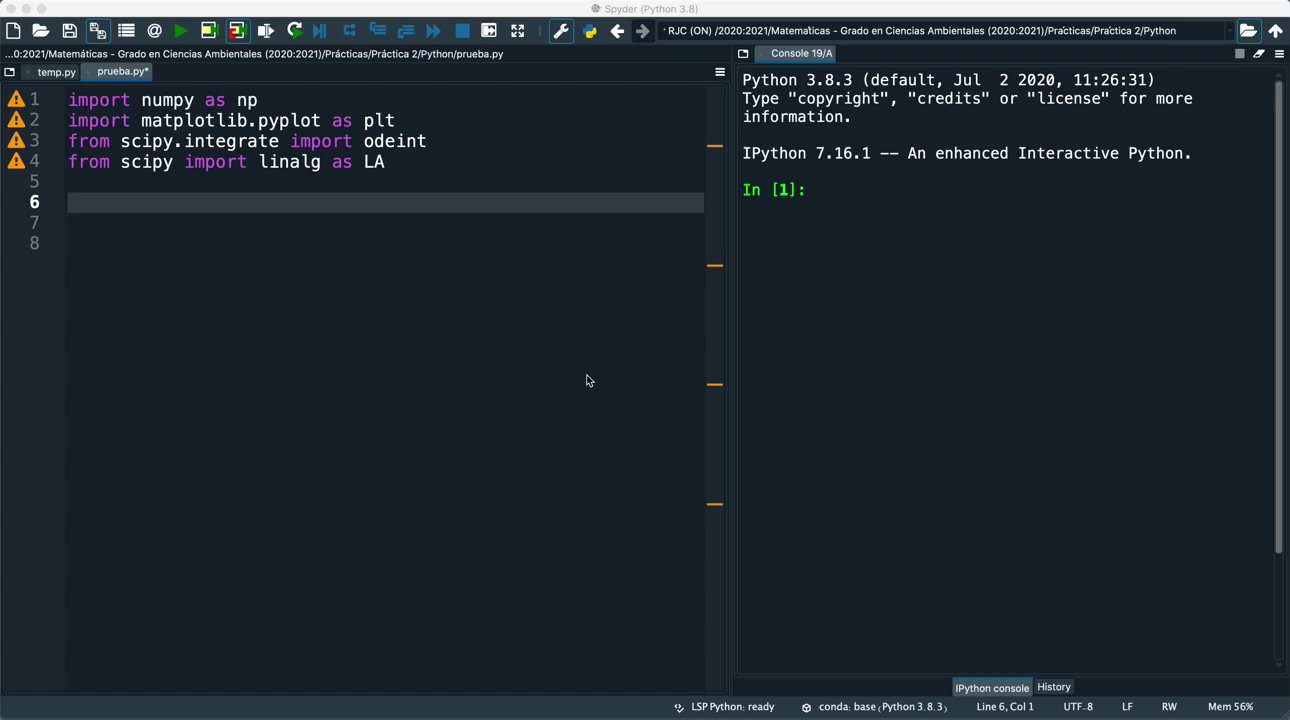Screen dimensions: 1290x720
Task: Click 'LA' in line 4
Action: click(x=374, y=161)
